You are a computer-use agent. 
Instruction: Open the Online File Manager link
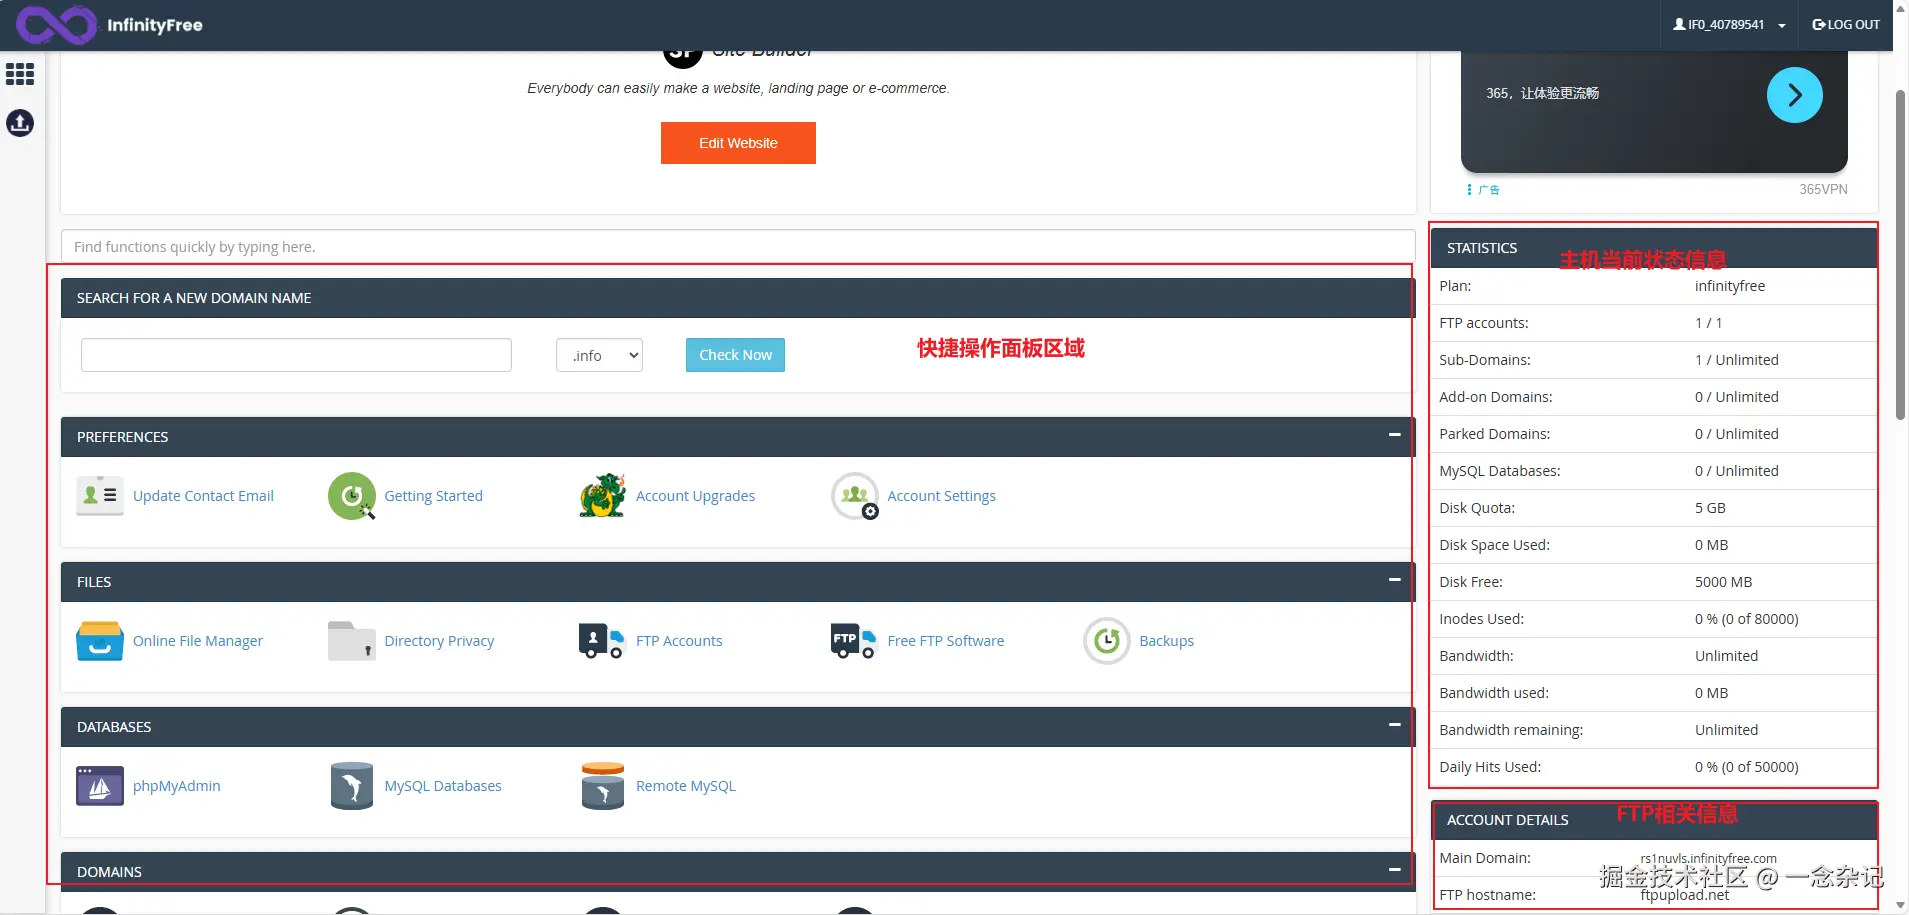[198, 641]
